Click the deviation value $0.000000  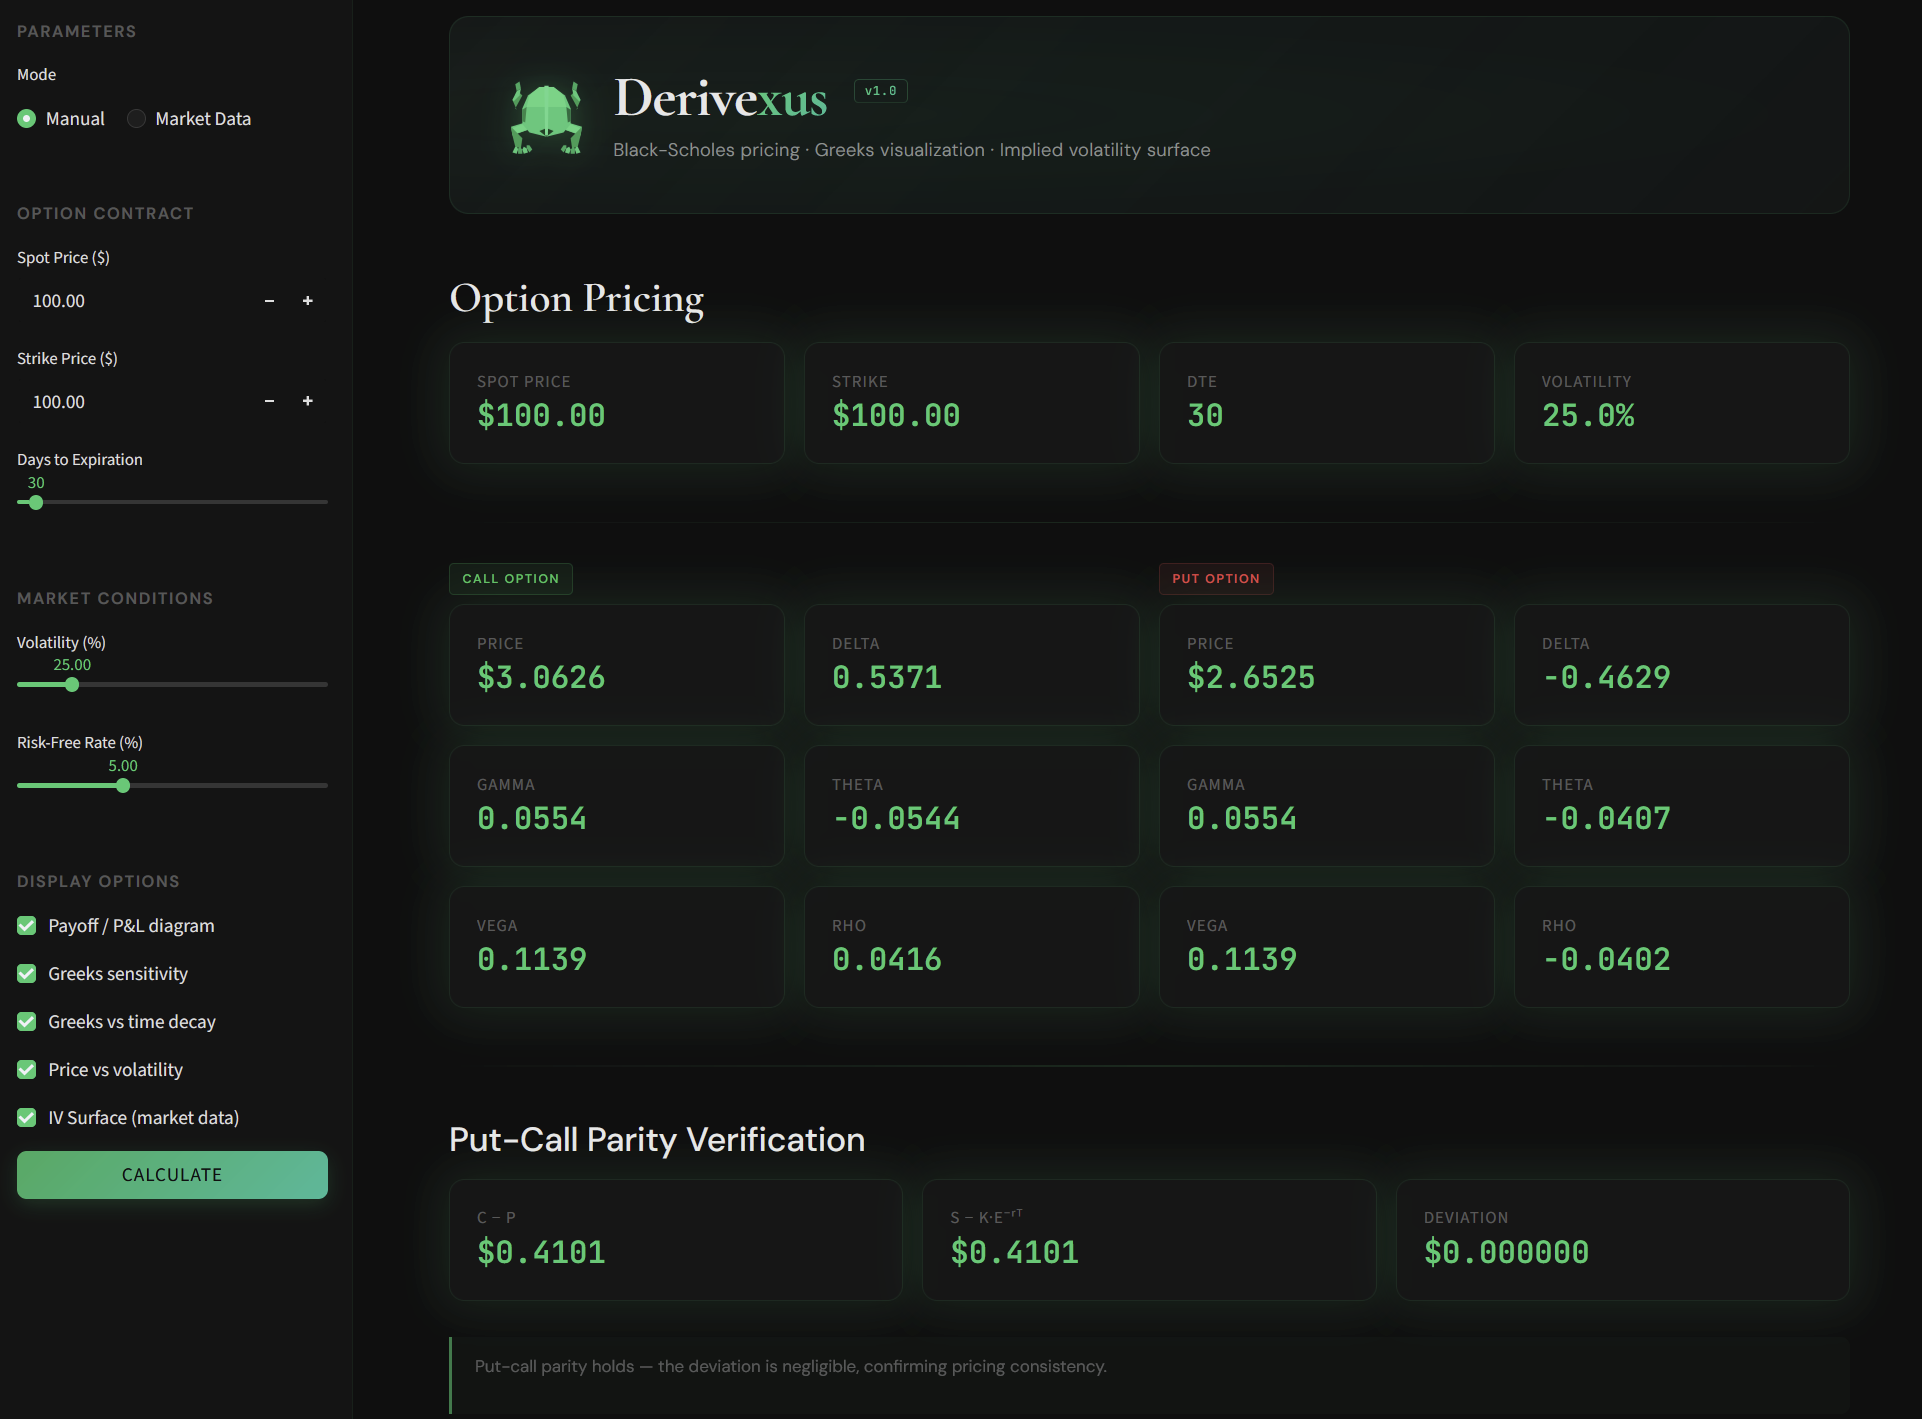pyautogui.click(x=1506, y=1252)
